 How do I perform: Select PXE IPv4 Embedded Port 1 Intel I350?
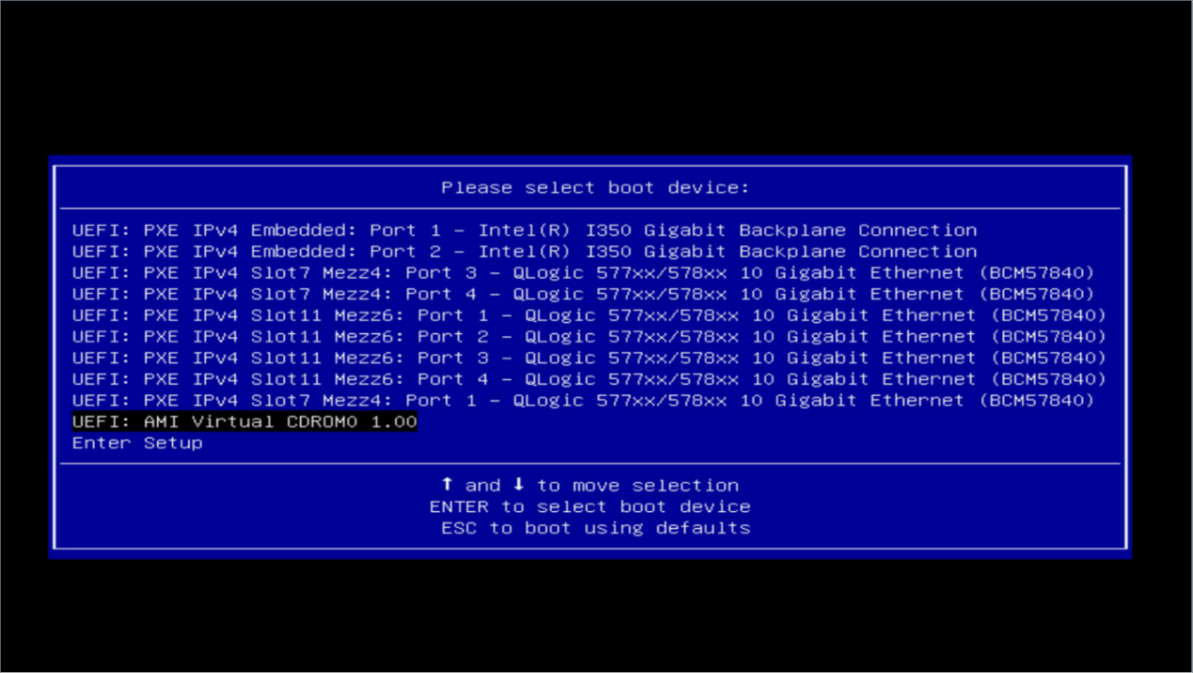[x=524, y=230]
